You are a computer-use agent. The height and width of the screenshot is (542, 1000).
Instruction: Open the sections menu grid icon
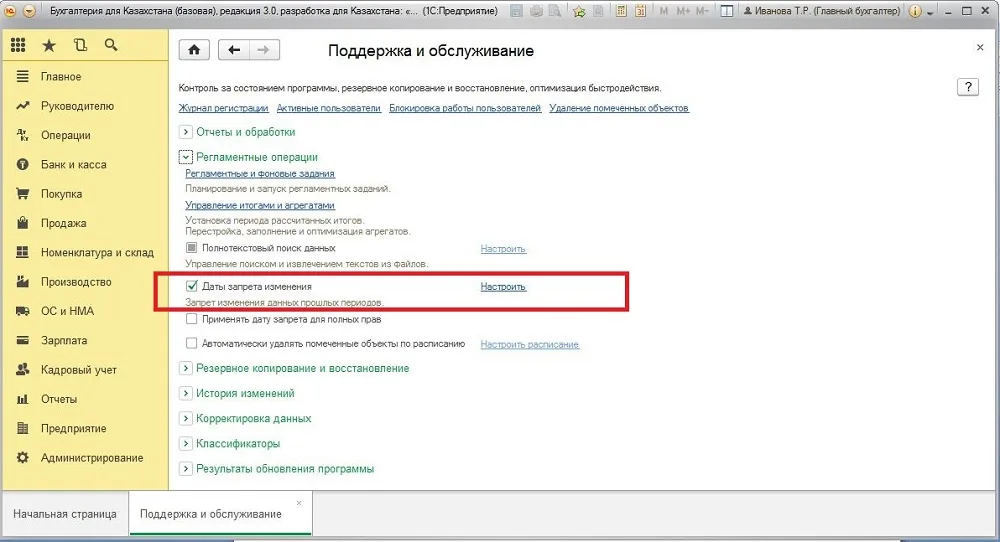[18, 45]
